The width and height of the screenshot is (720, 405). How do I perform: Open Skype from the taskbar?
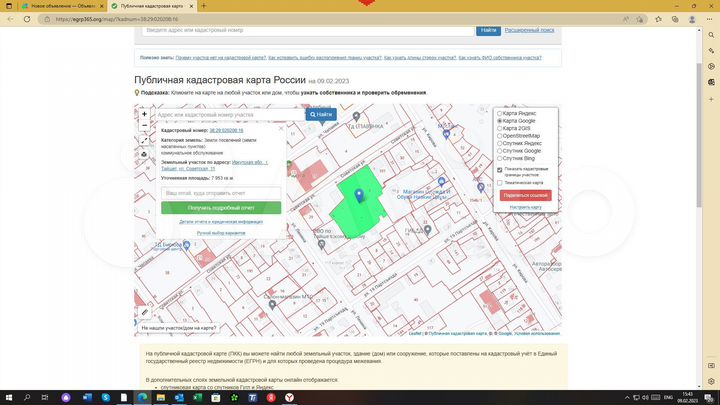pyautogui.click(x=106, y=397)
